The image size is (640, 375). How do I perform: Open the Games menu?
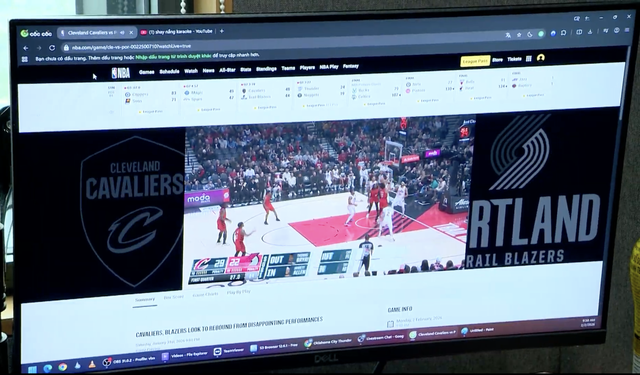(x=147, y=72)
